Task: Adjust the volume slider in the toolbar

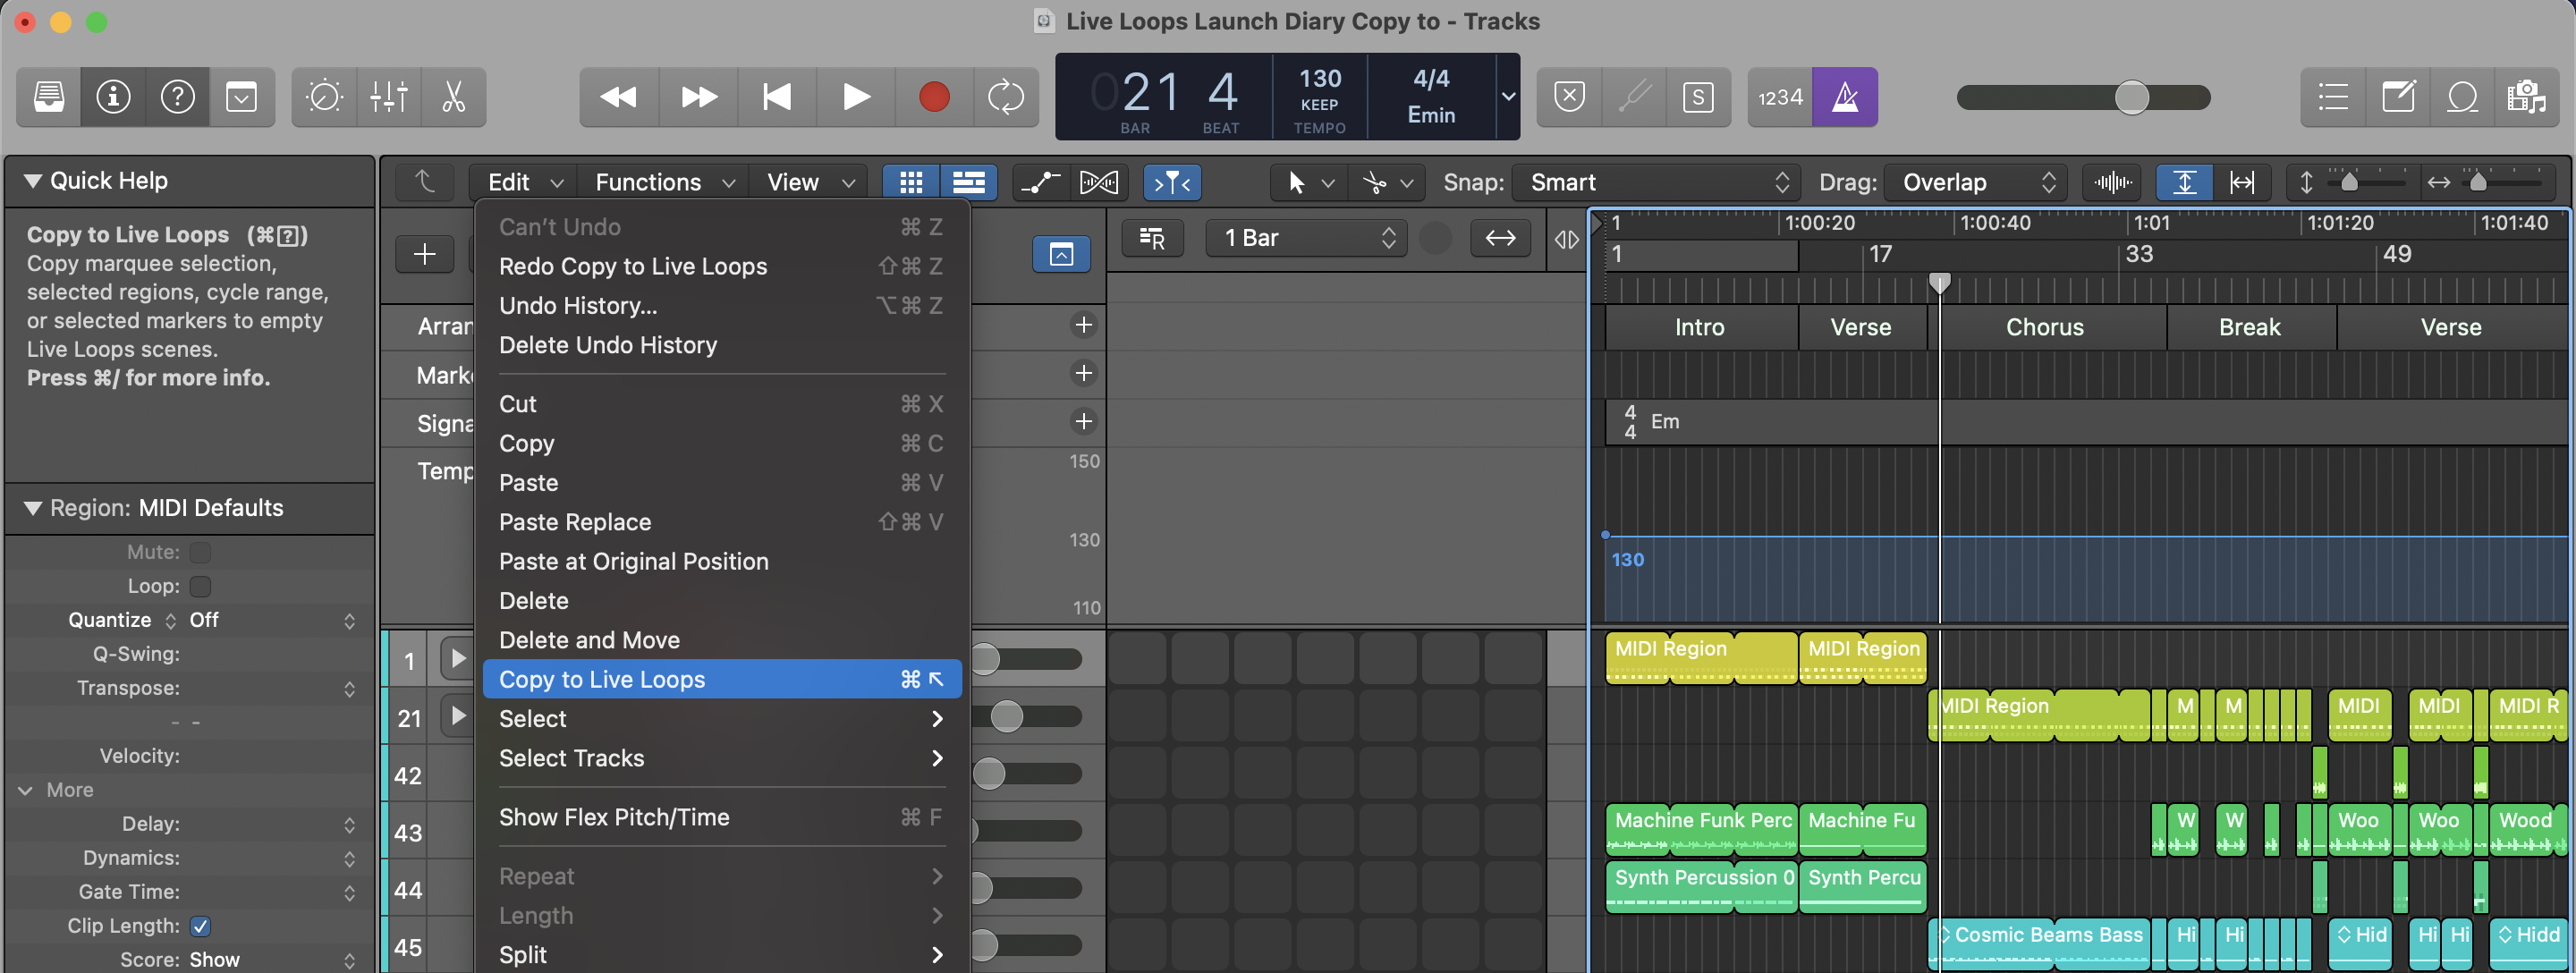Action: pos(2134,97)
